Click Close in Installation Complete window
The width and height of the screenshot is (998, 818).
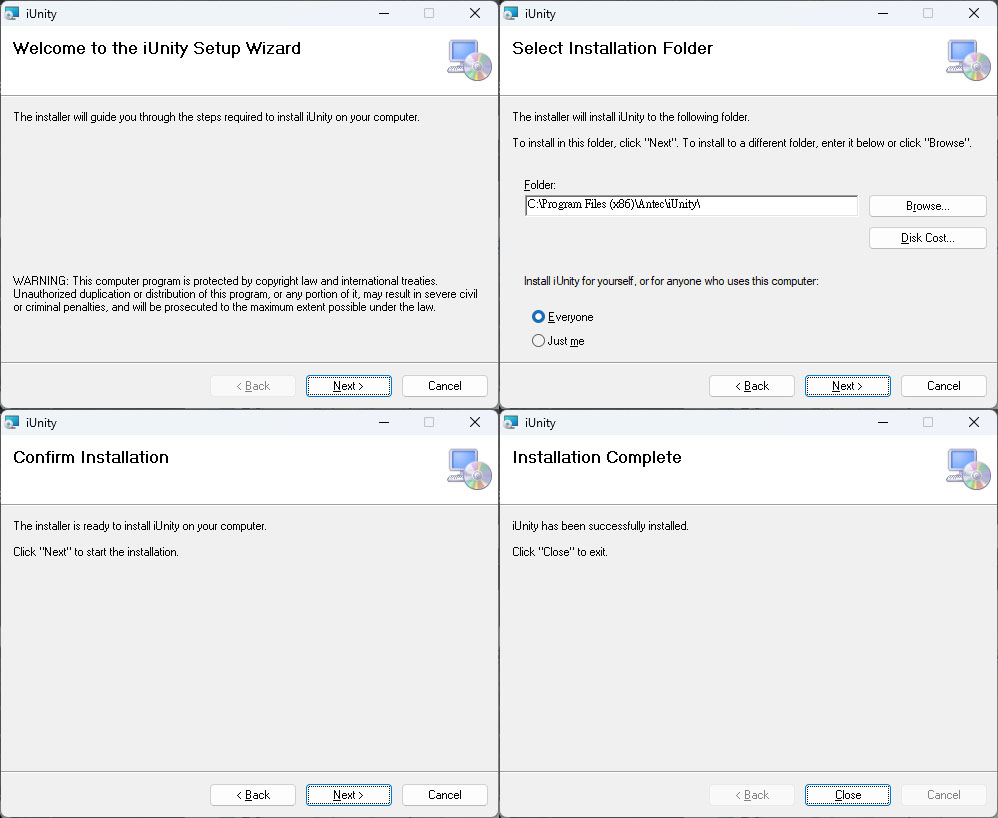tap(848, 794)
